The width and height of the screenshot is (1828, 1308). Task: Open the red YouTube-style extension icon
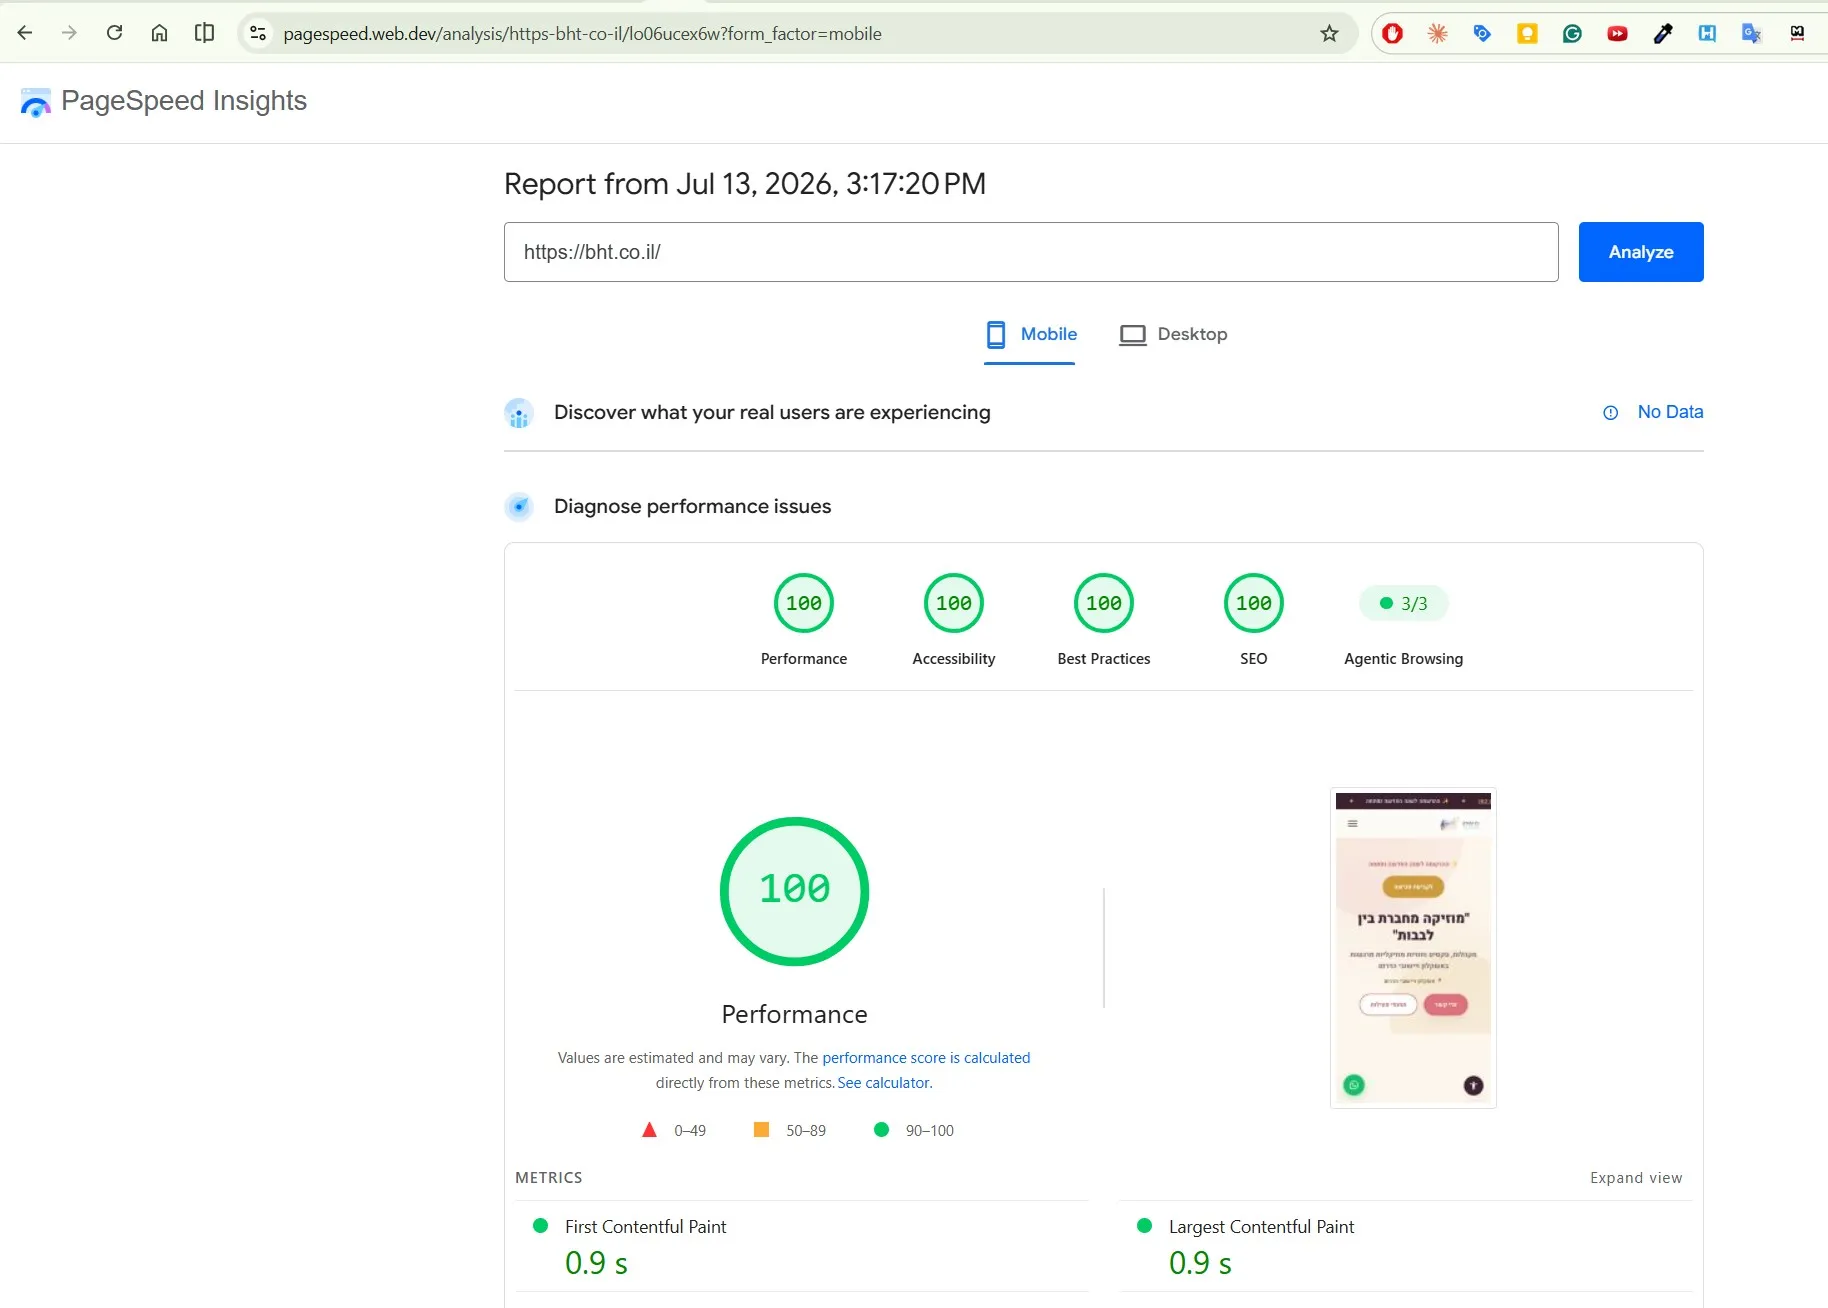tap(1617, 33)
